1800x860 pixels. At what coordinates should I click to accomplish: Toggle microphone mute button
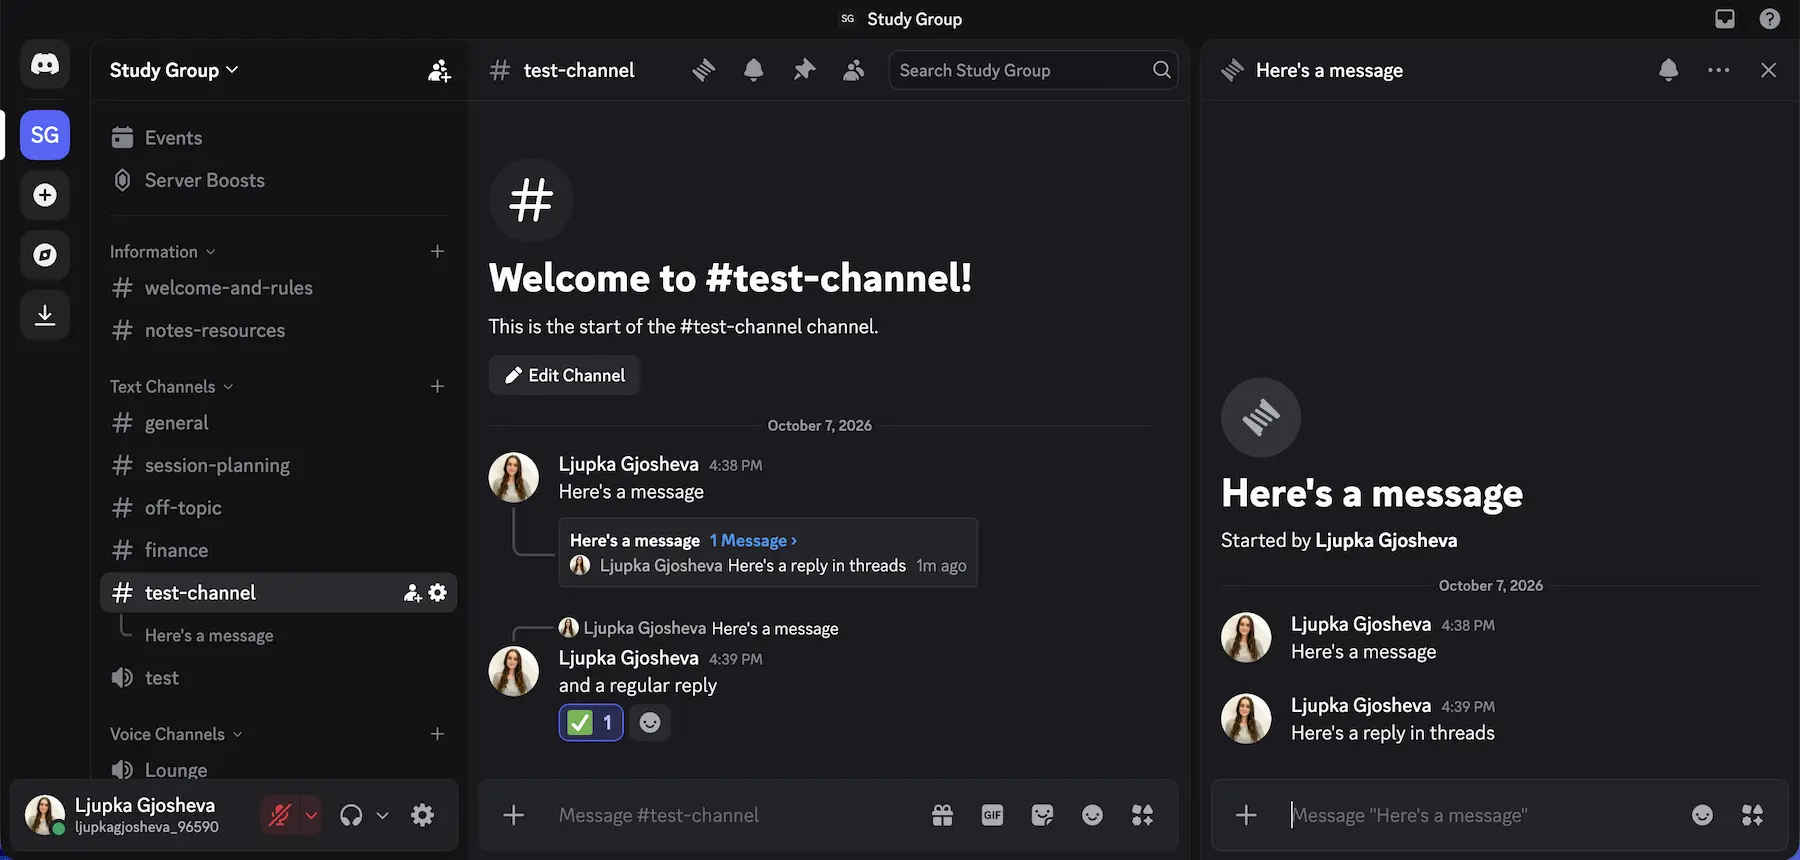tap(280, 815)
